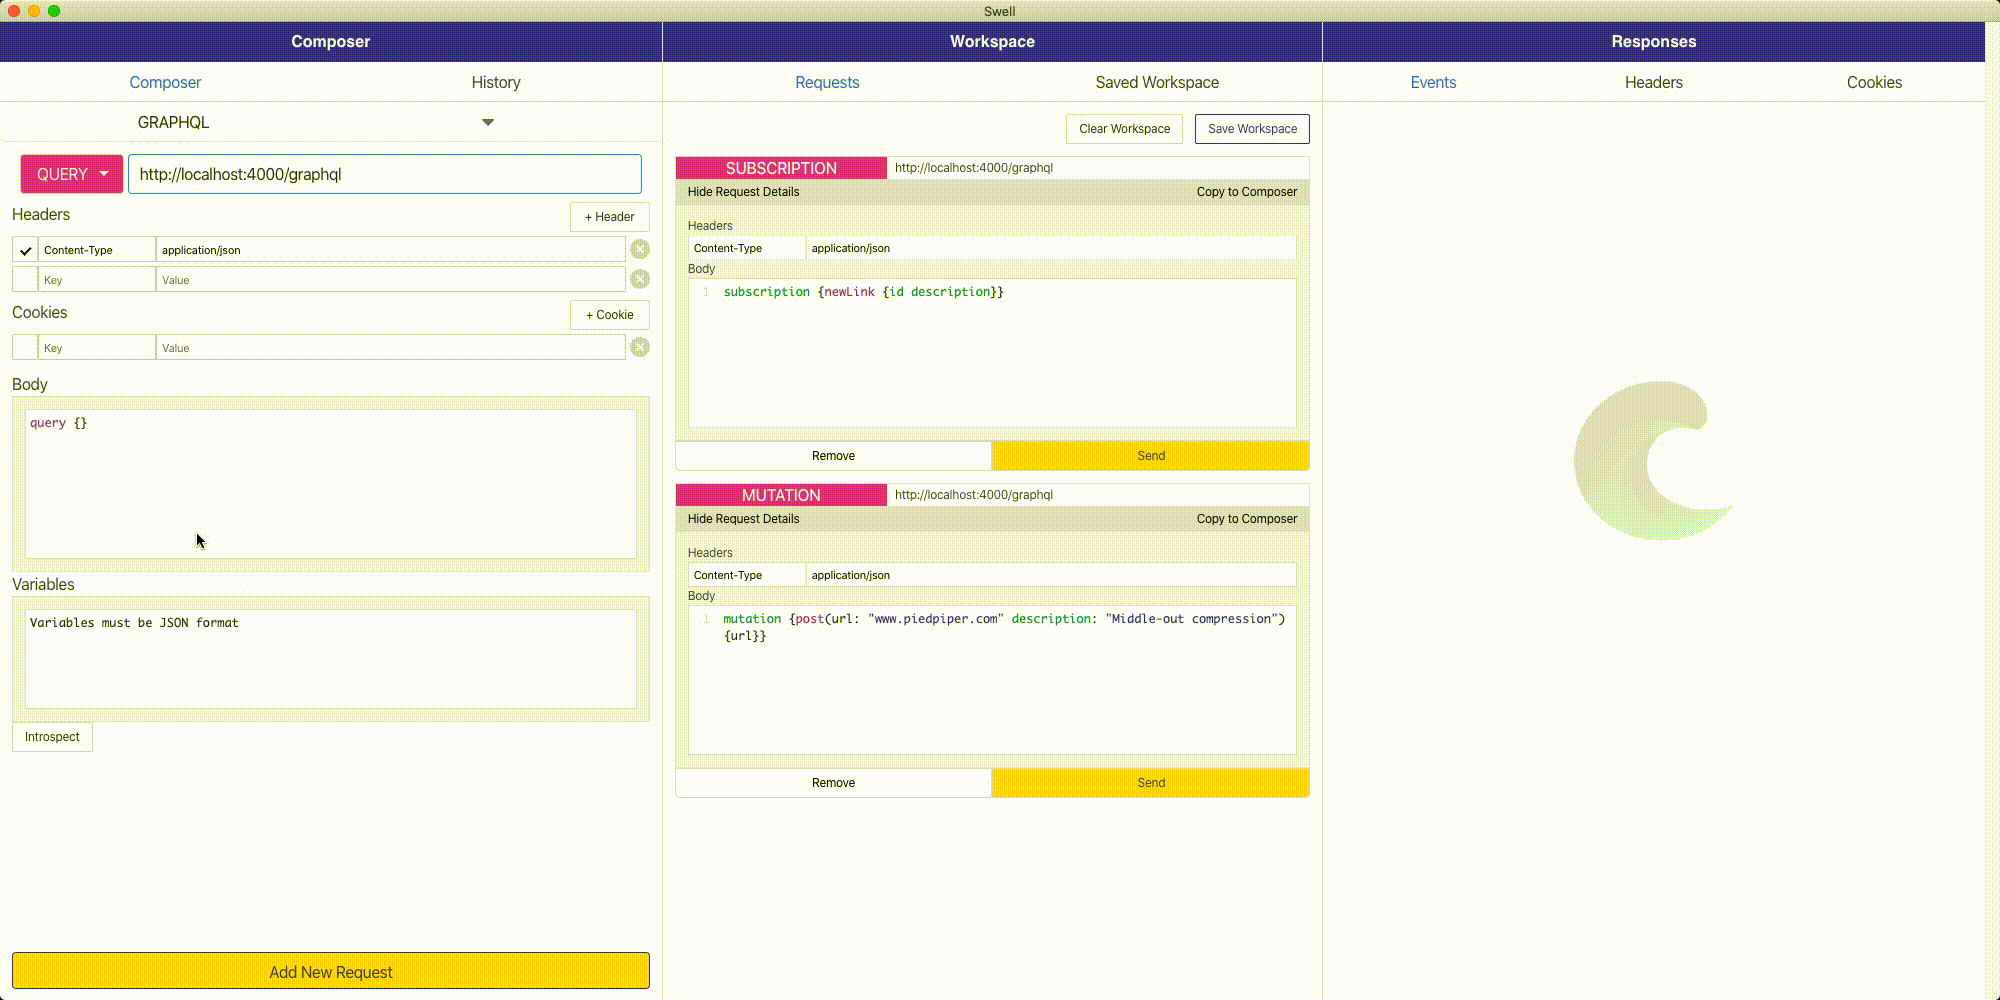
Task: Copy SUBSCRIPTION request to Composer
Action: click(x=1246, y=192)
